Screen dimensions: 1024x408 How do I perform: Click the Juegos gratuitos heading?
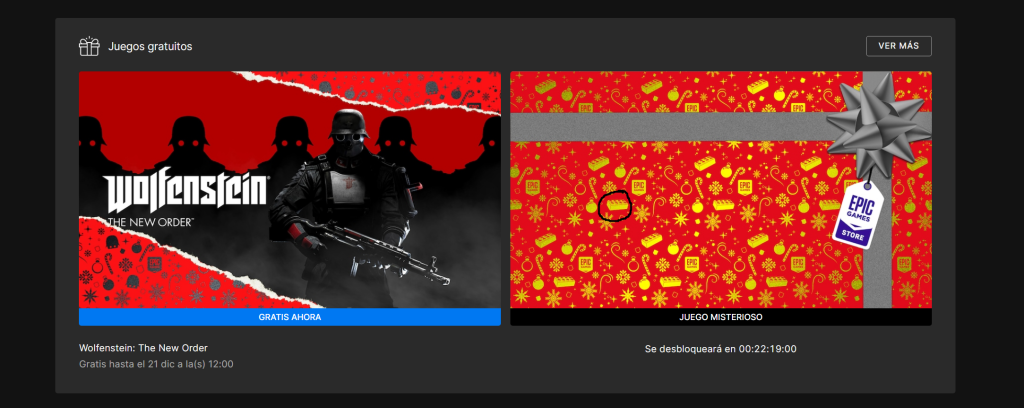[x=150, y=46]
